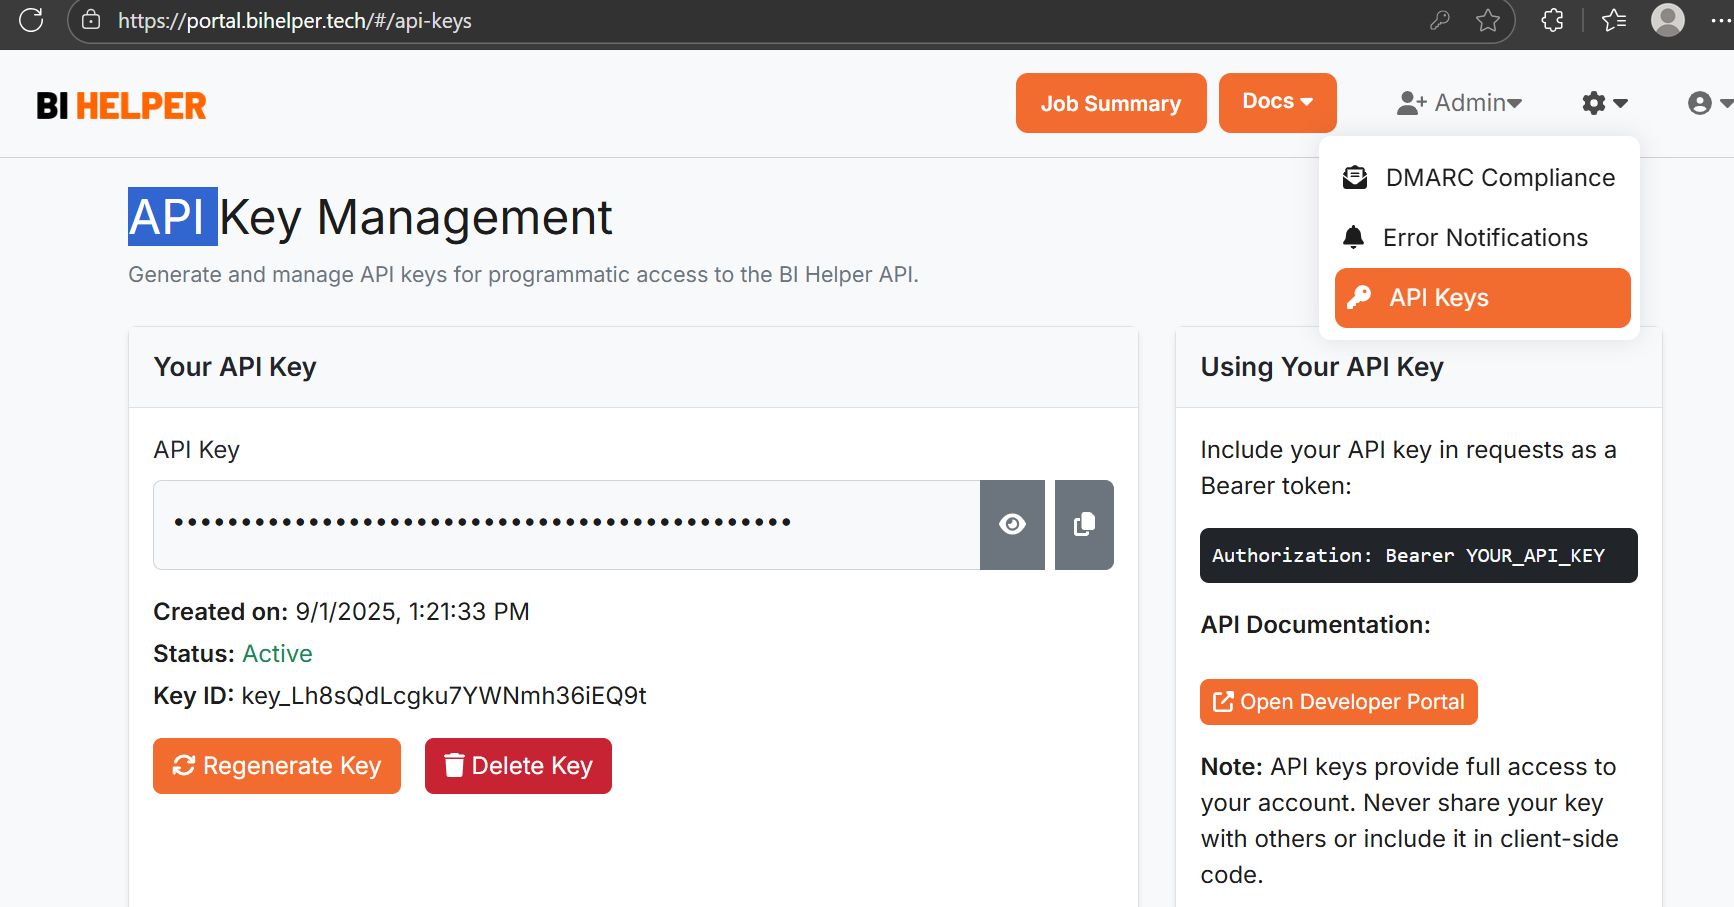Click the API Key Management heading
Image resolution: width=1734 pixels, height=907 pixels.
tap(370, 217)
